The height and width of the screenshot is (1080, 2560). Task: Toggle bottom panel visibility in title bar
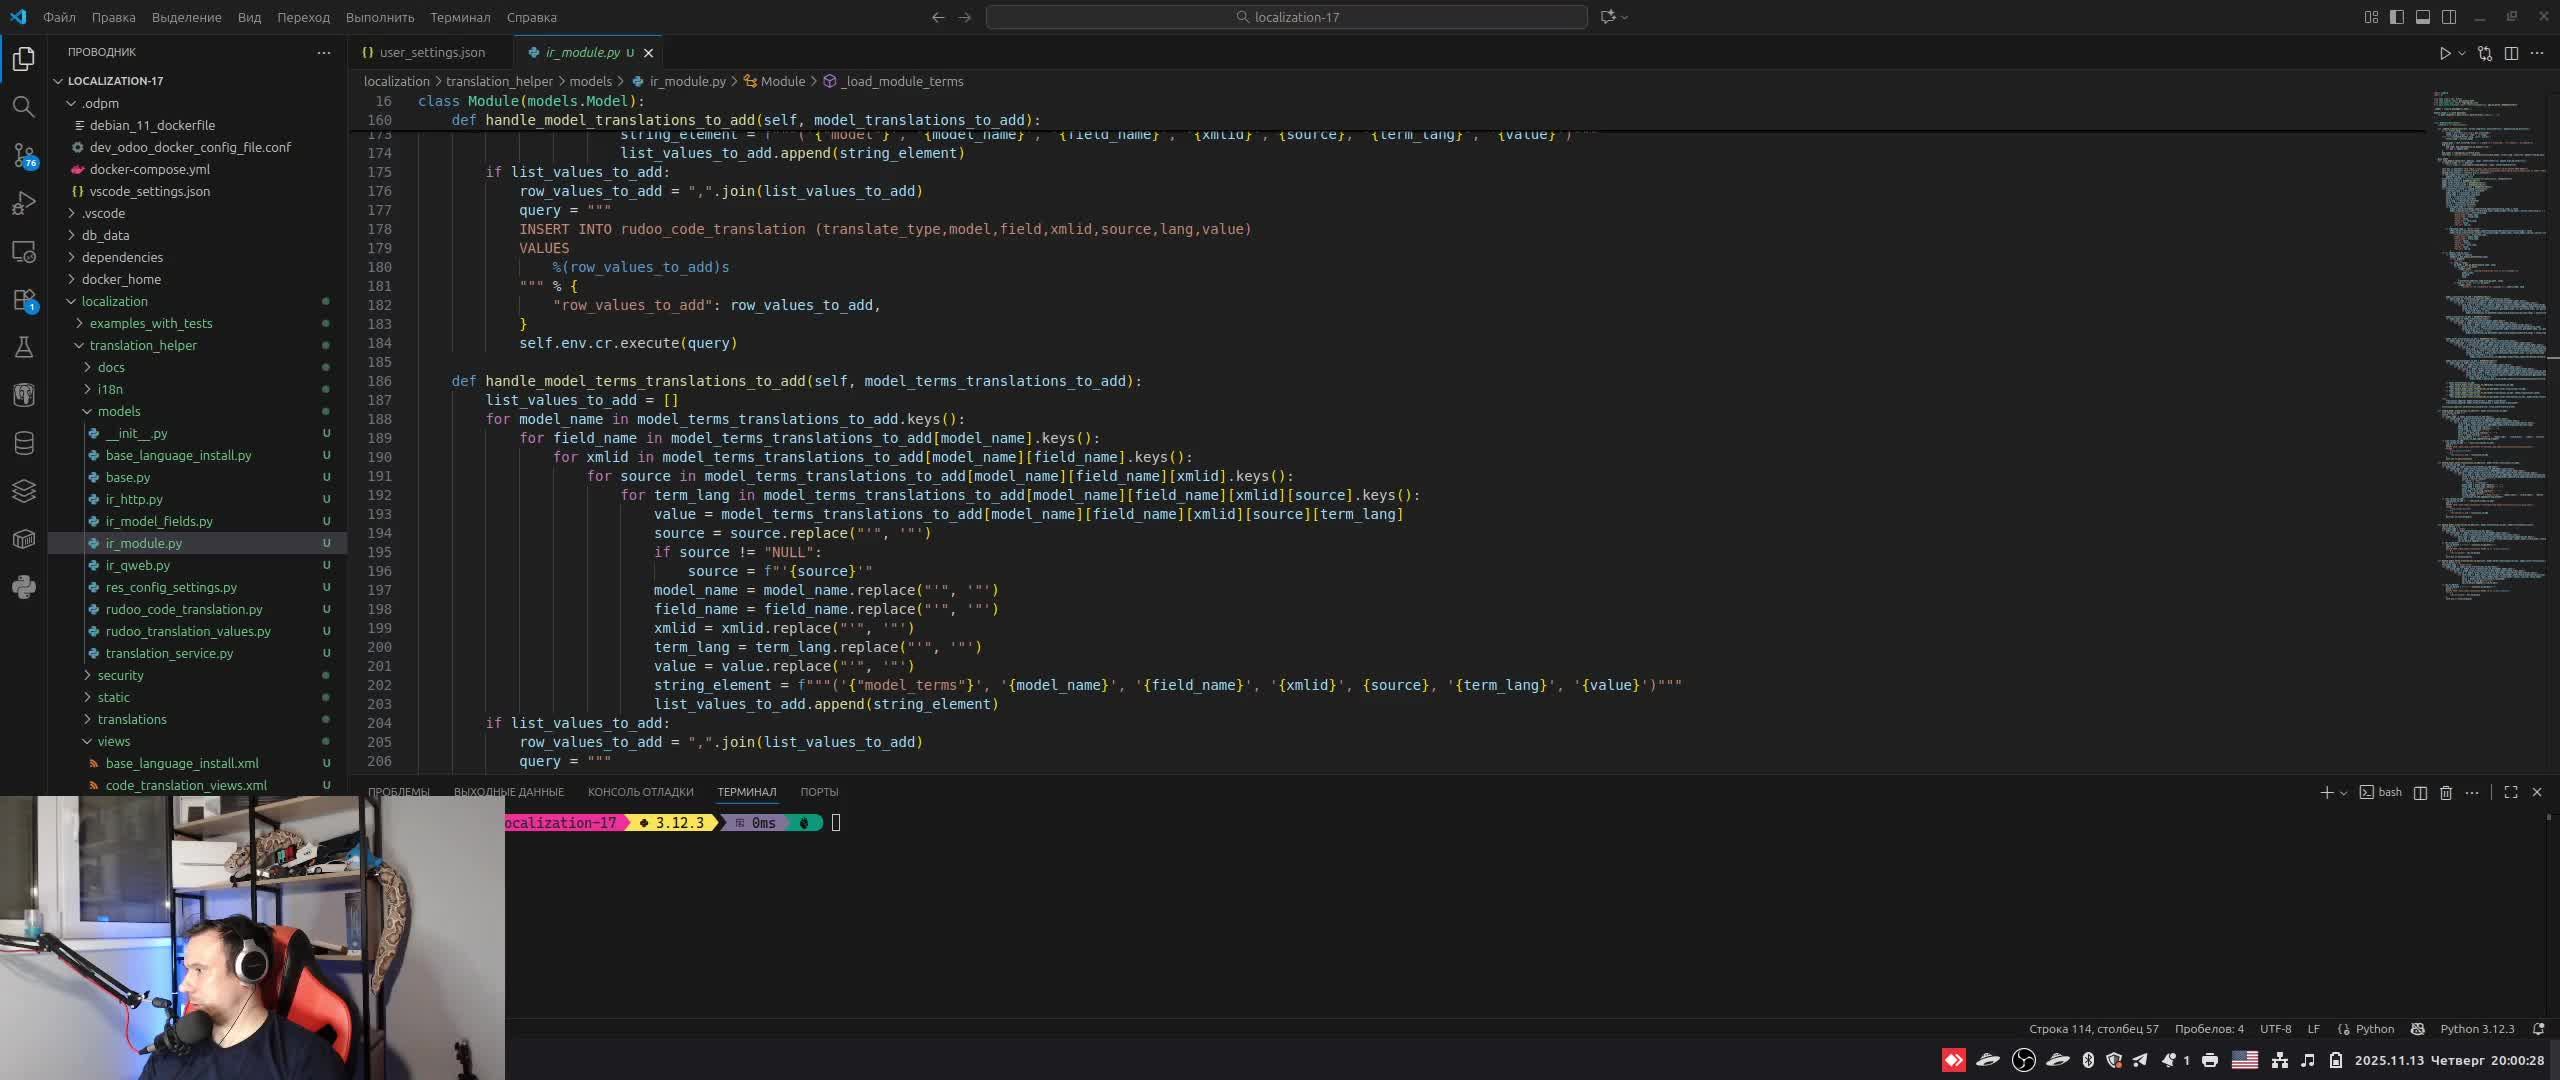(2423, 17)
